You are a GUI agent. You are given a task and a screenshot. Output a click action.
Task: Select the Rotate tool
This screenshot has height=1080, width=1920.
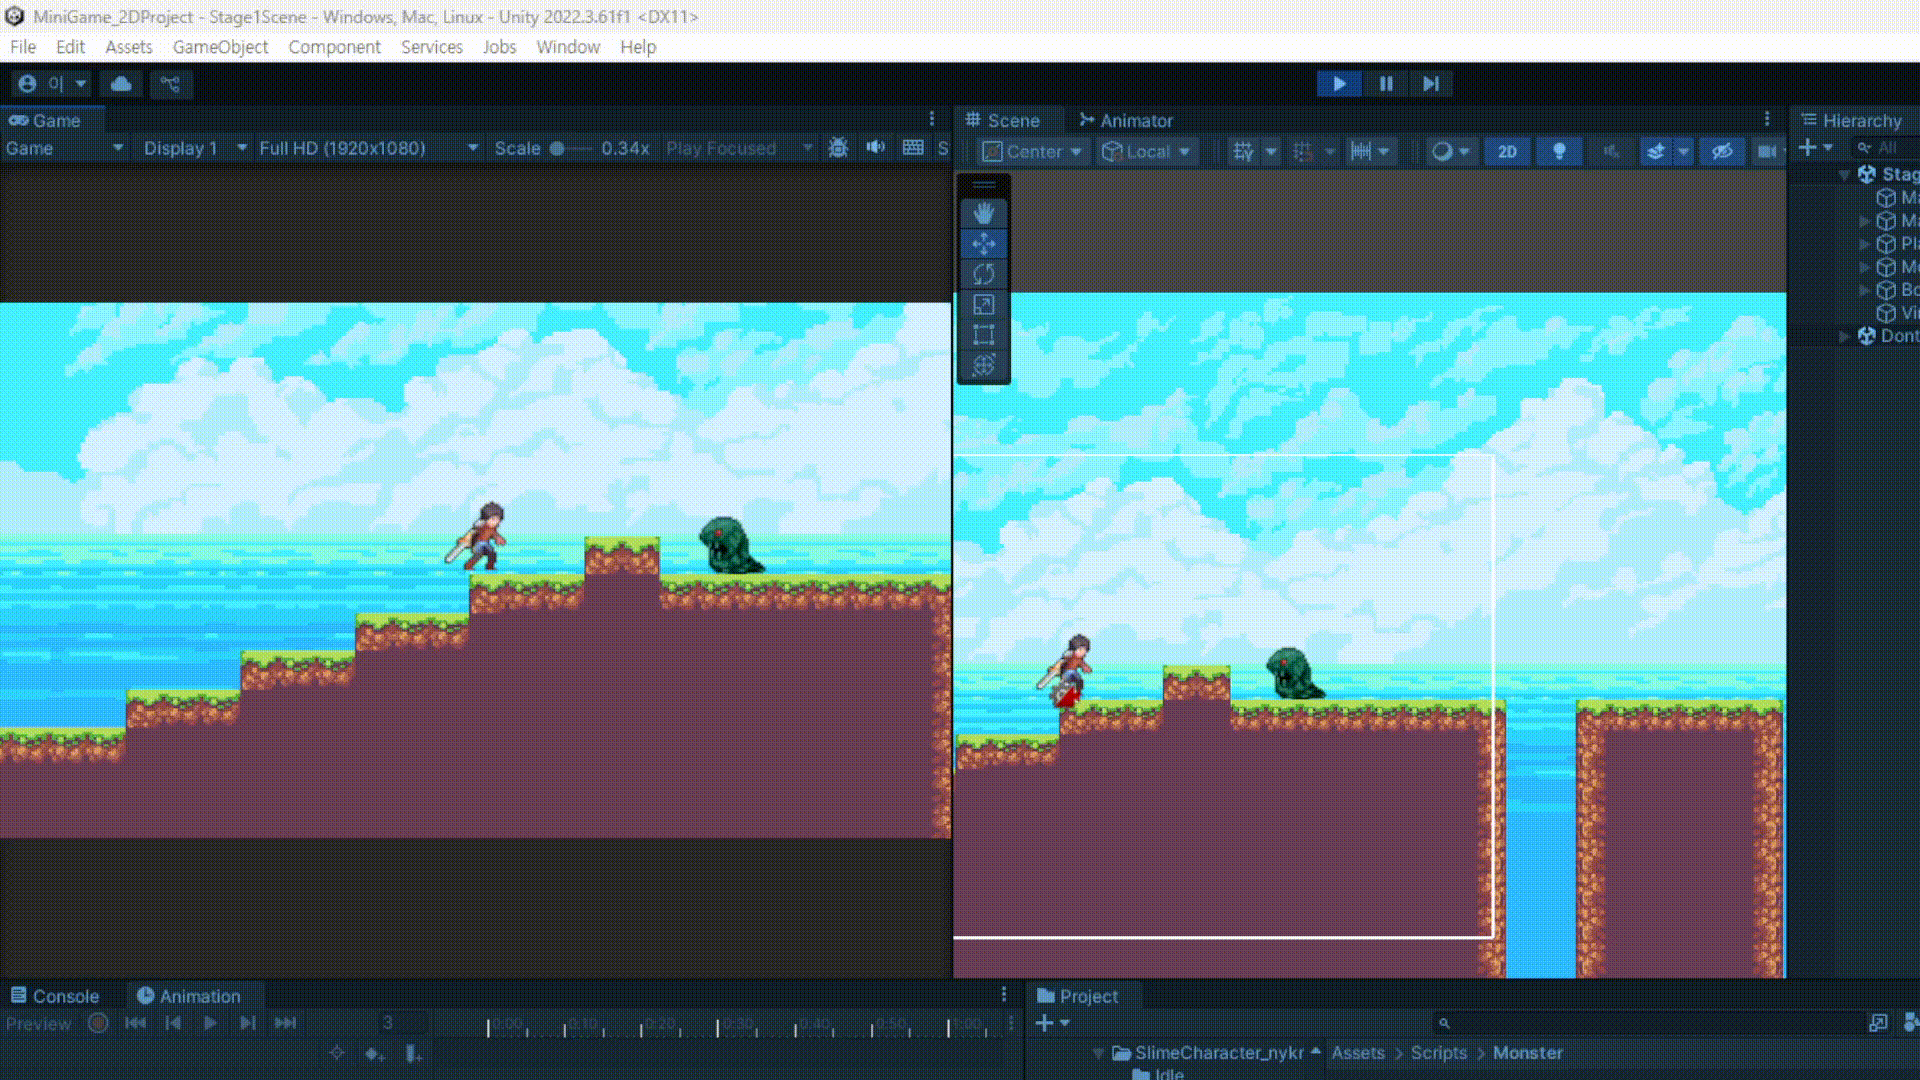pyautogui.click(x=983, y=274)
